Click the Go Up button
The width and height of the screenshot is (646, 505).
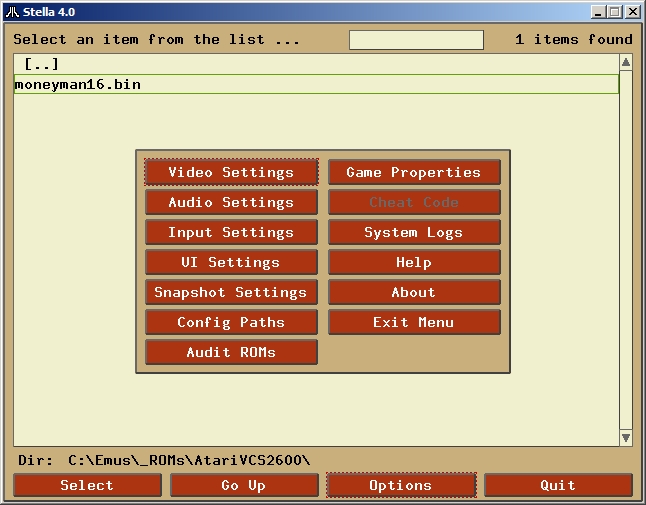coord(244,485)
